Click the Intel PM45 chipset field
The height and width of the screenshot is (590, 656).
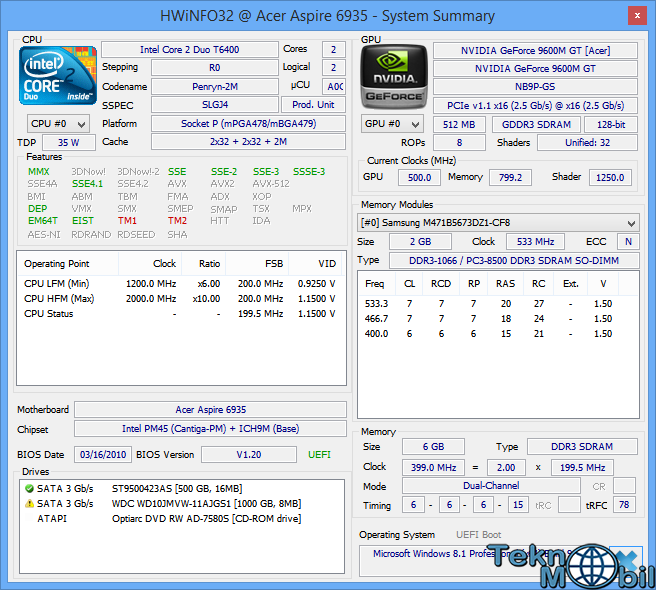click(x=210, y=429)
